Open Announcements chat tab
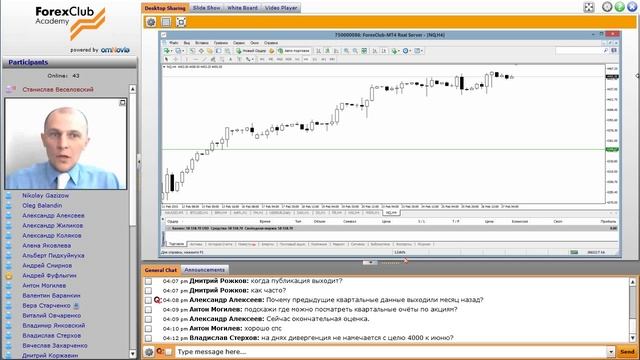640x360 pixels. pos(204,270)
